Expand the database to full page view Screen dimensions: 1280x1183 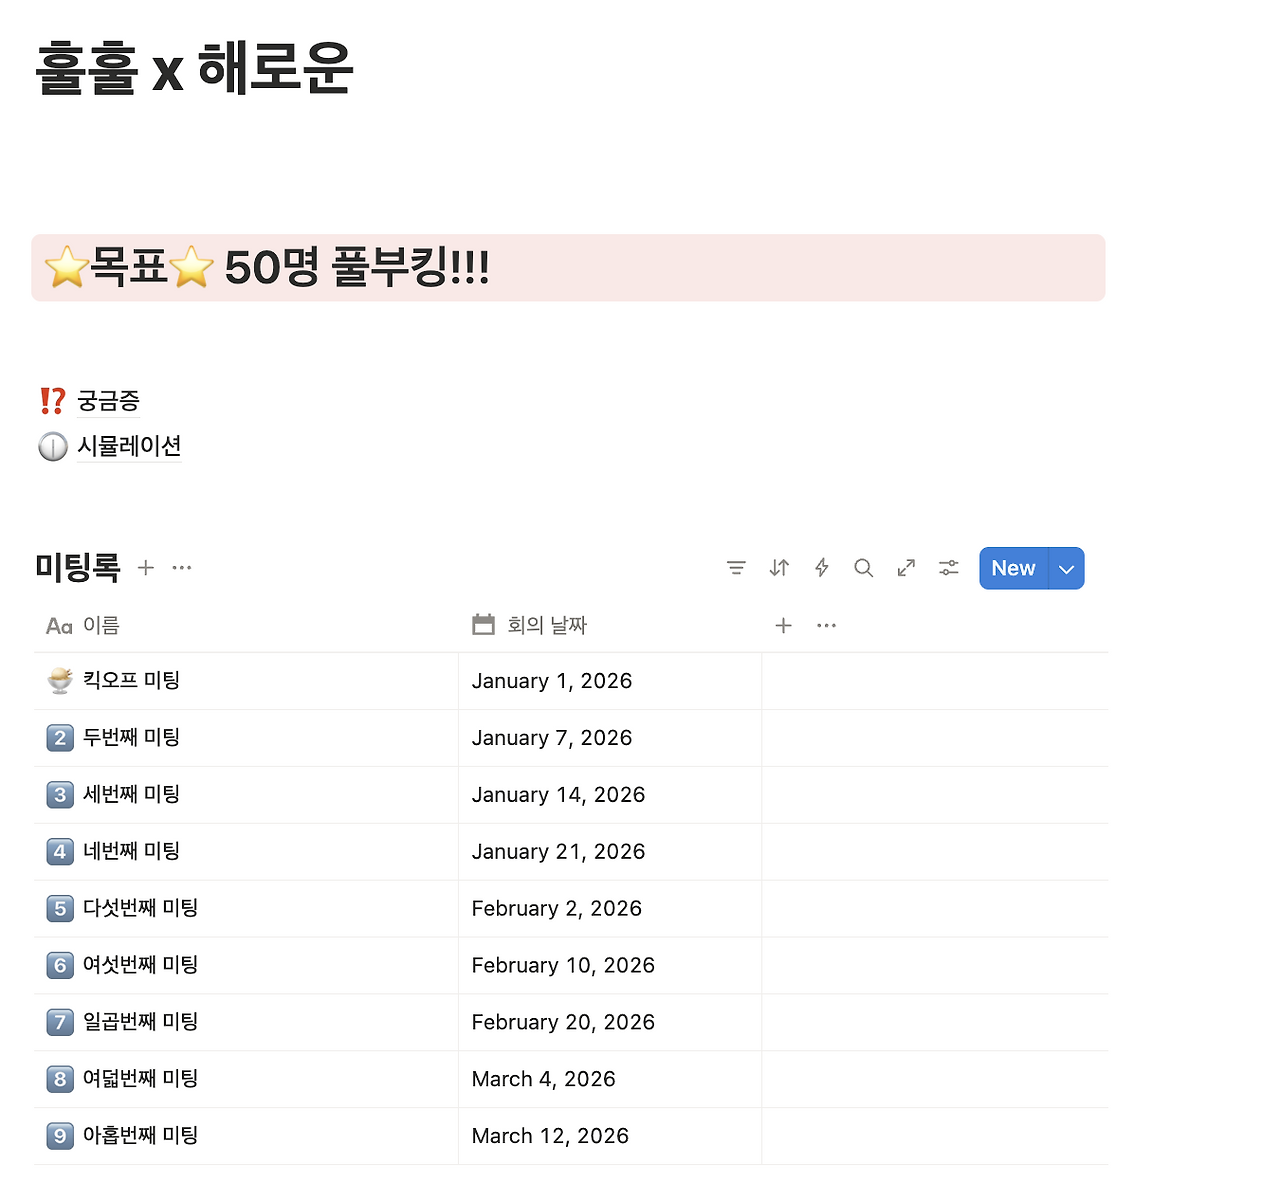pyautogui.click(x=906, y=568)
